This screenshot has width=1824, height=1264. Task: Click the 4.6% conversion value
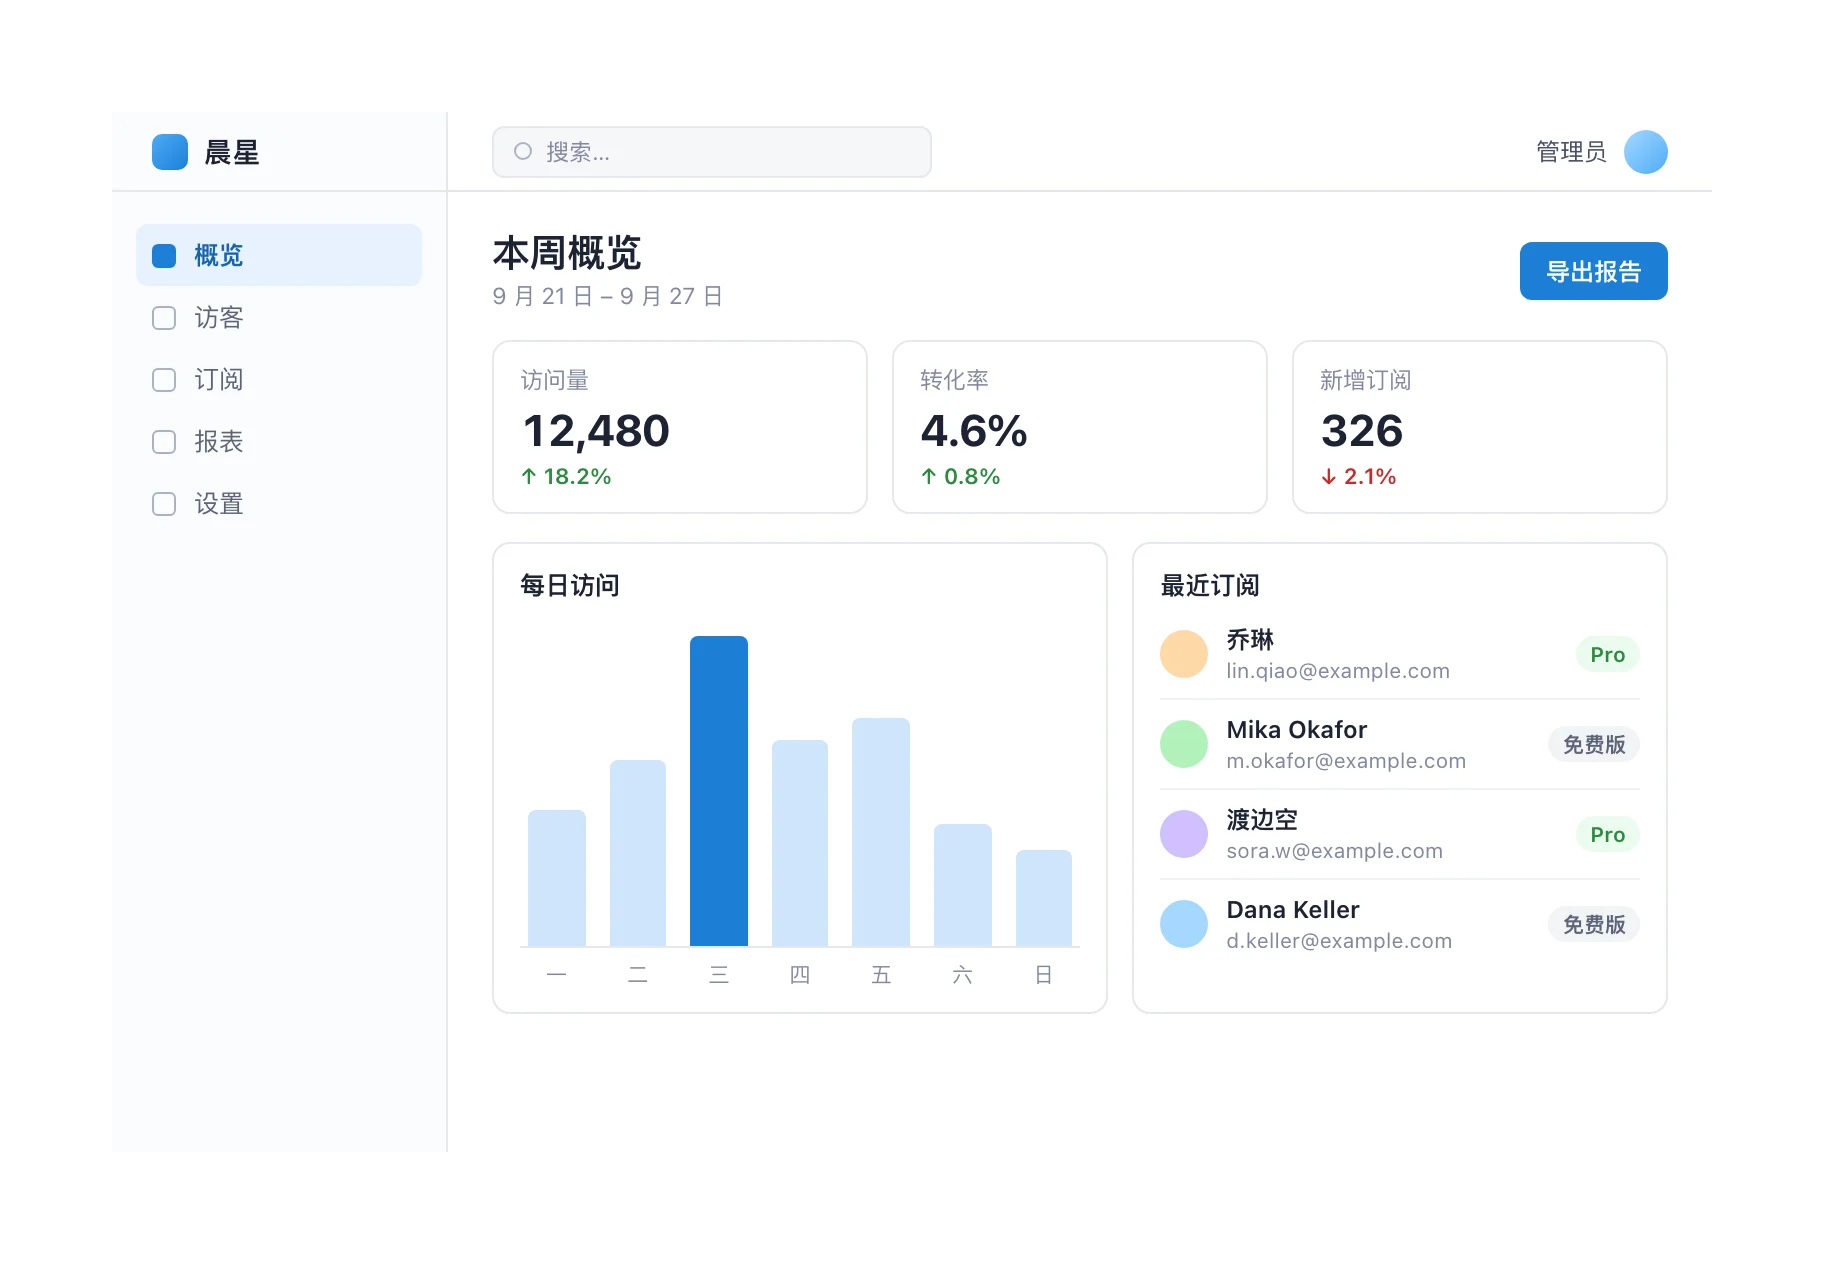click(974, 431)
